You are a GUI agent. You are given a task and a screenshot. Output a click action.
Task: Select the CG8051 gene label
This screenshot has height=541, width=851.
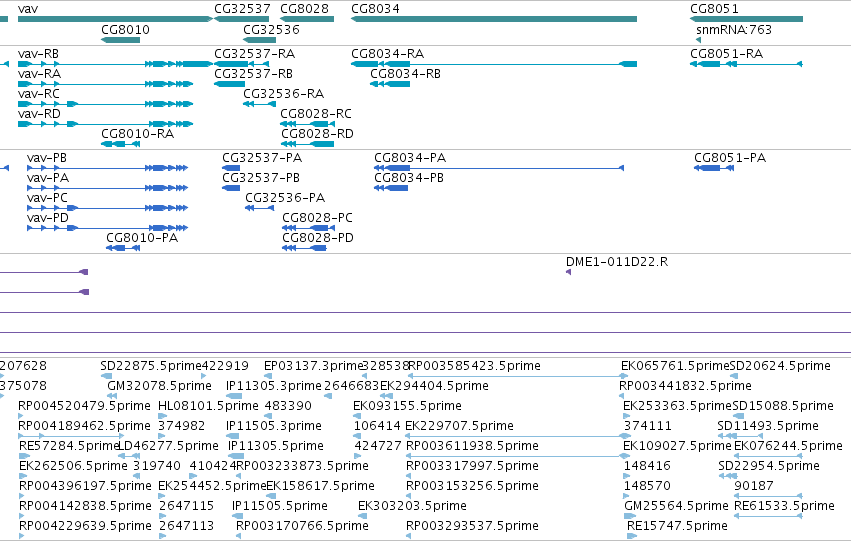[x=714, y=9]
